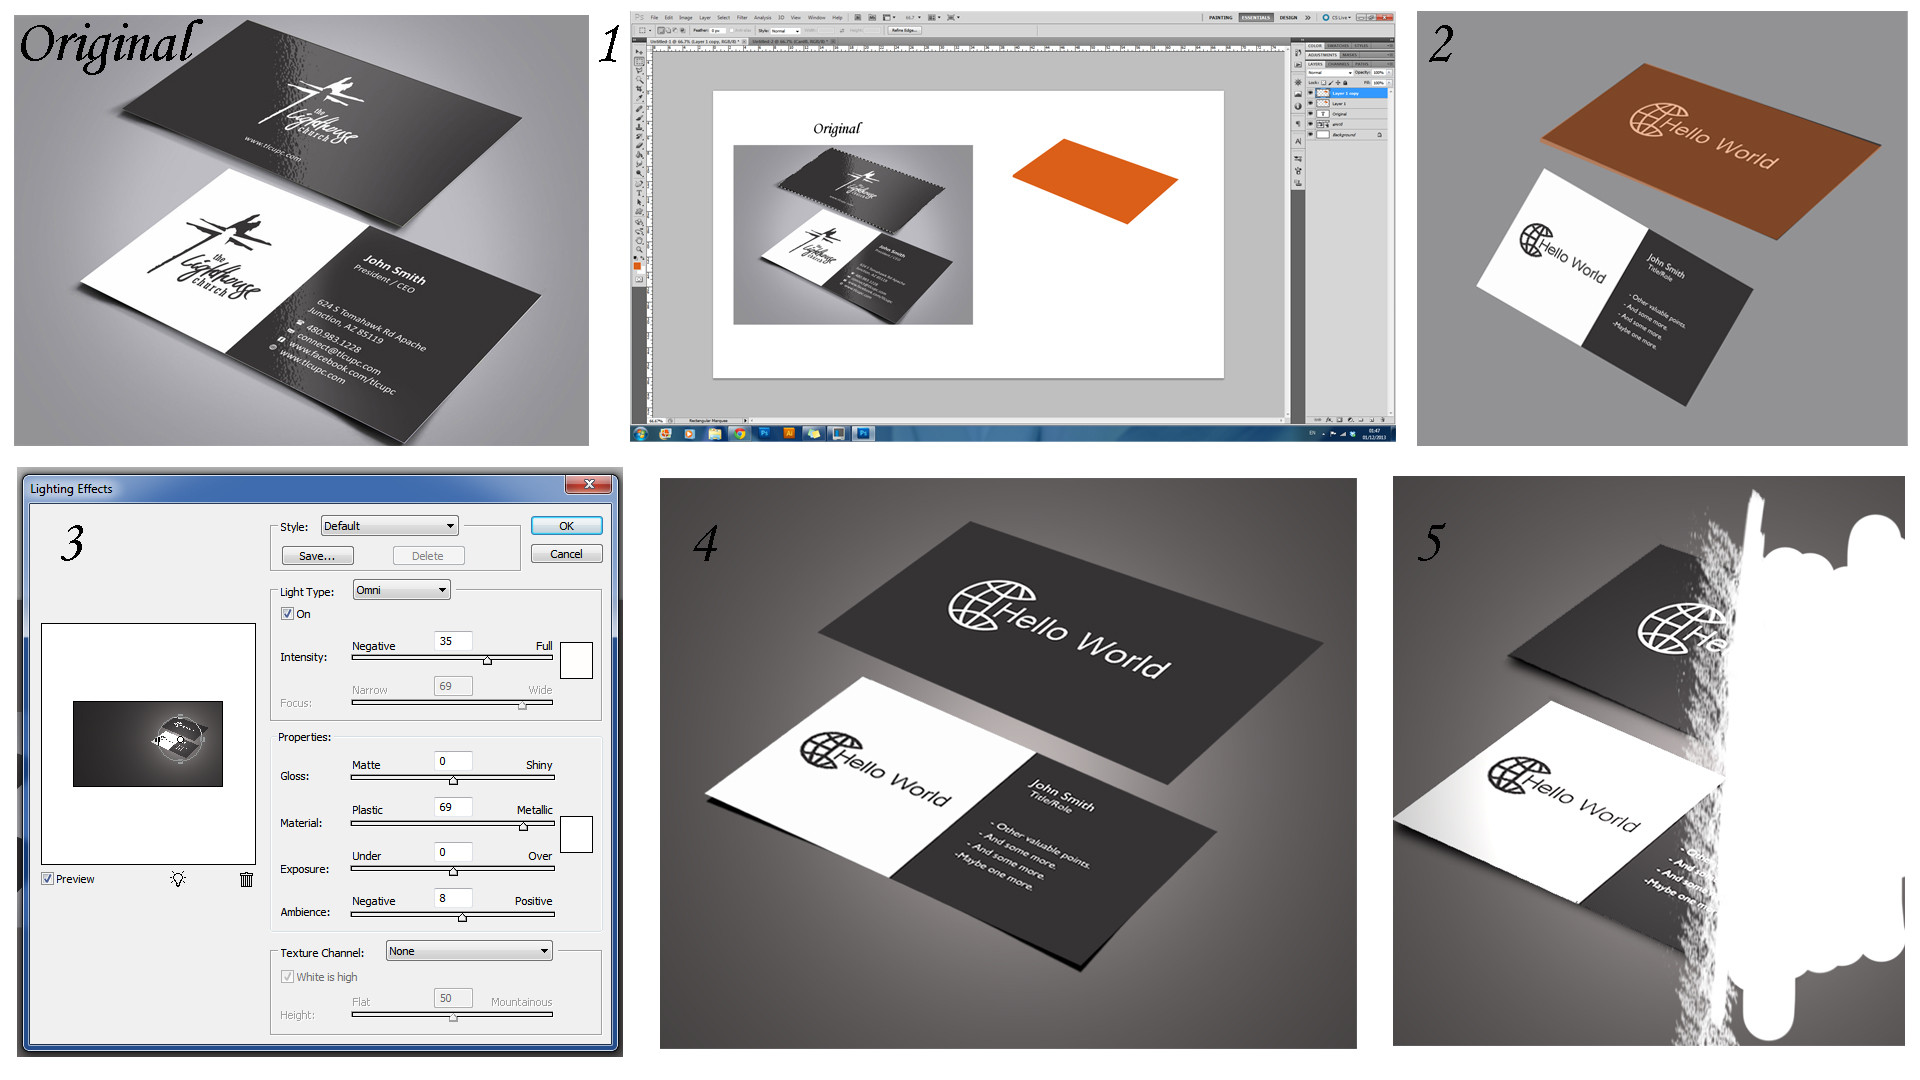Hide the Layer 1 layer in Photoshop
The width and height of the screenshot is (1920, 1080).
tap(1310, 103)
